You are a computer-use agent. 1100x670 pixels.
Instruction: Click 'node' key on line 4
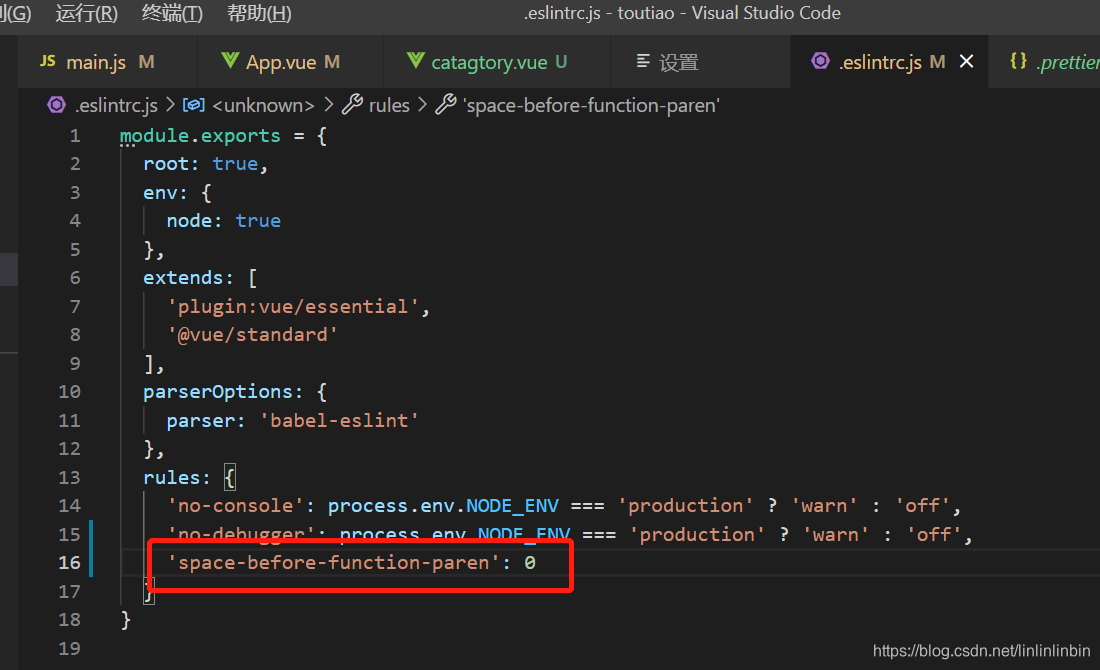pyautogui.click(x=189, y=221)
